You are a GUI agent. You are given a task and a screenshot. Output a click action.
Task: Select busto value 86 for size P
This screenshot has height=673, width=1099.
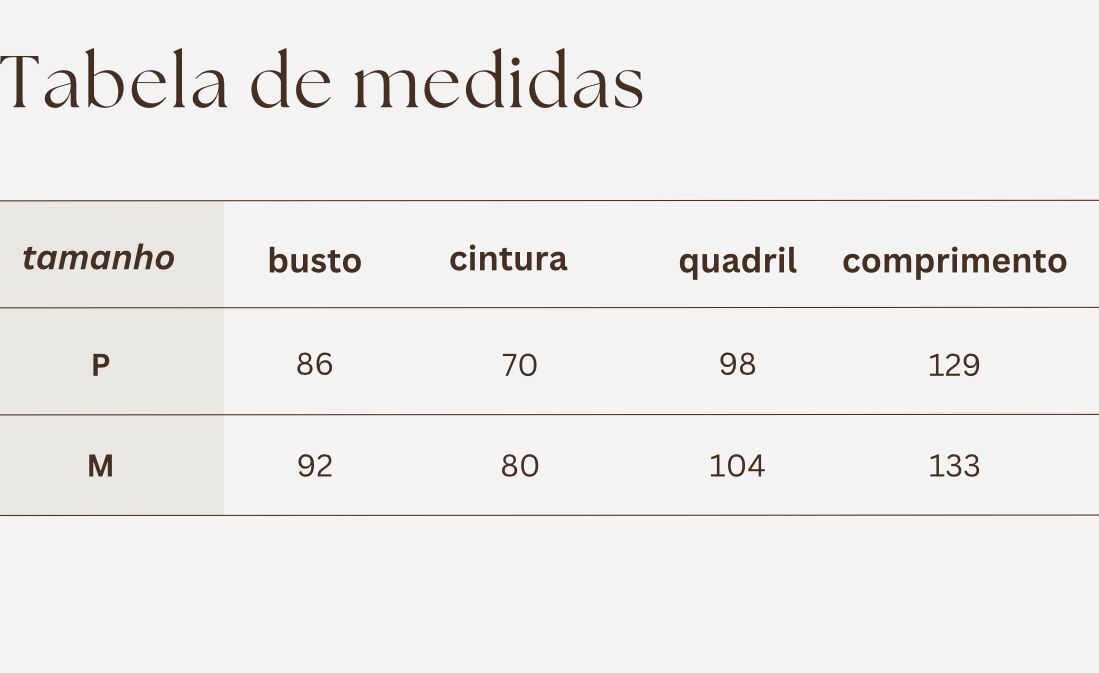314,365
